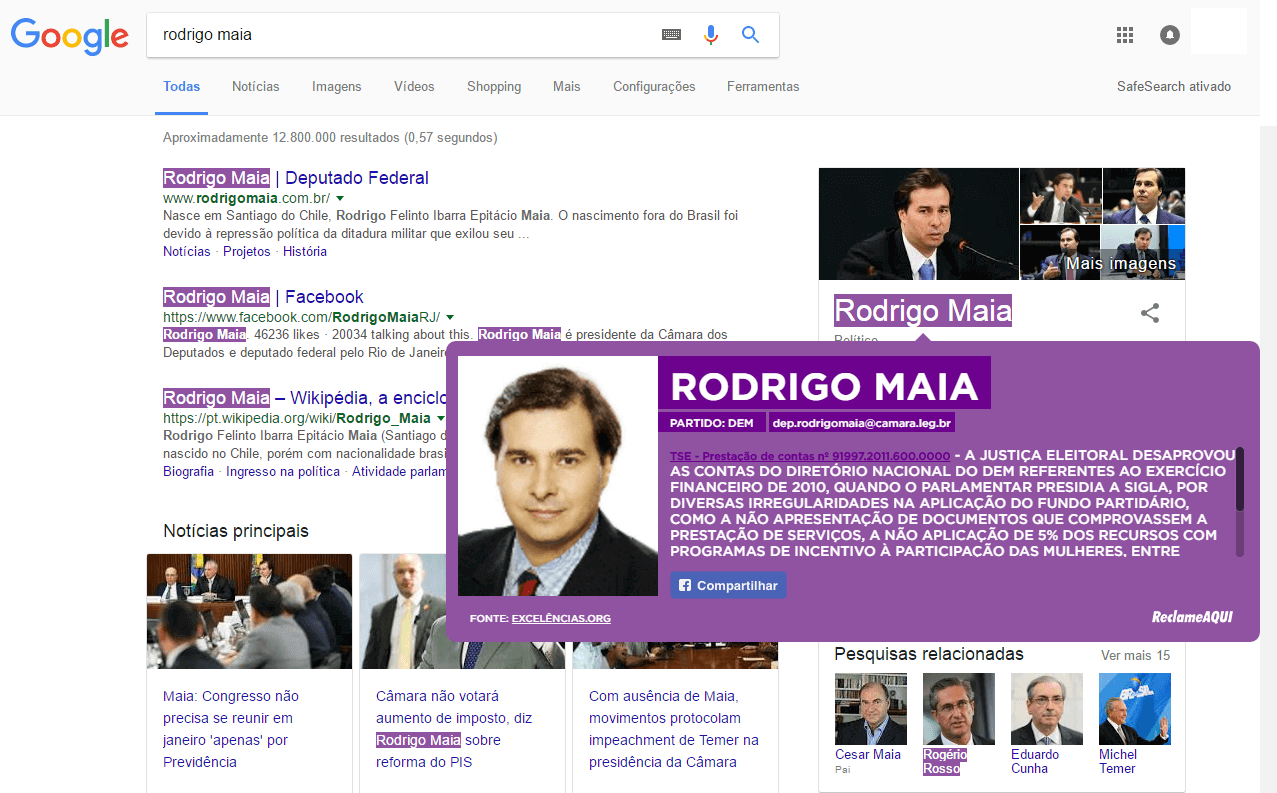Image resolution: width=1277 pixels, height=793 pixels.
Task: Click in the search box containing rodrigo maia
Action: point(400,35)
